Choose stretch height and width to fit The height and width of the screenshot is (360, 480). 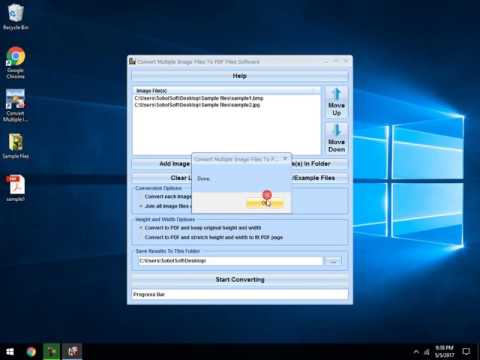pyautogui.click(x=211, y=237)
